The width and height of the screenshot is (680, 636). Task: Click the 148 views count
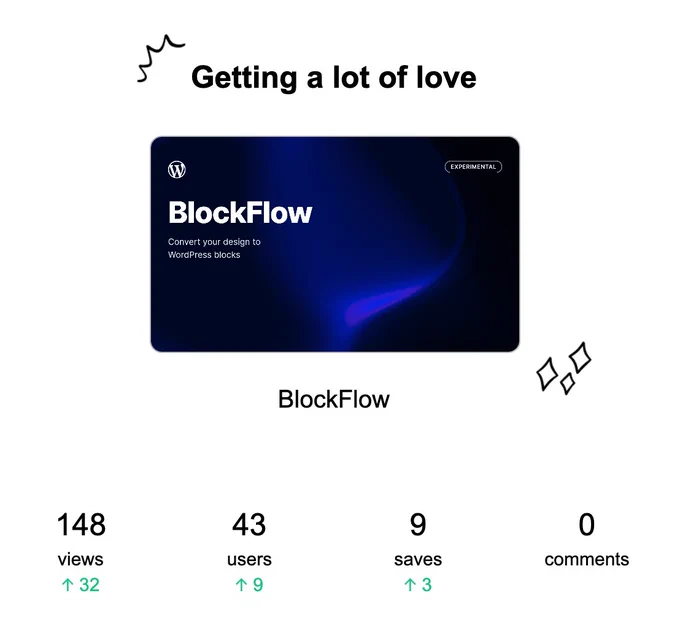pyautogui.click(x=81, y=525)
